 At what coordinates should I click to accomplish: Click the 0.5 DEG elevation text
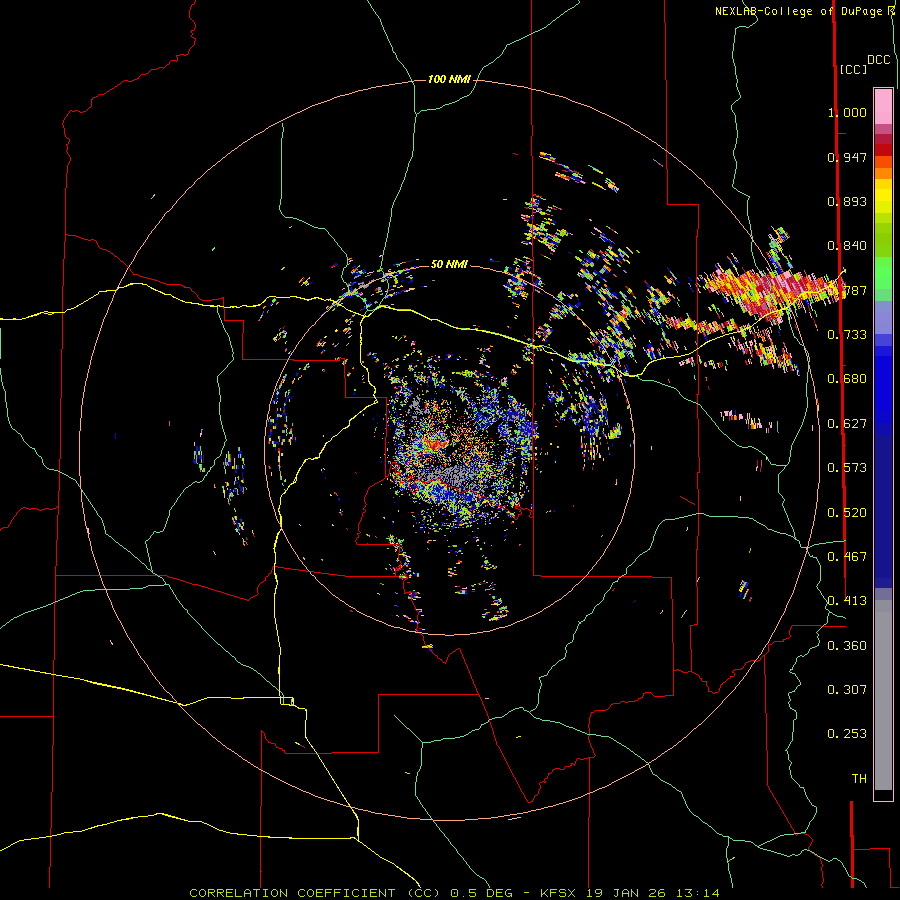[x=482, y=893]
